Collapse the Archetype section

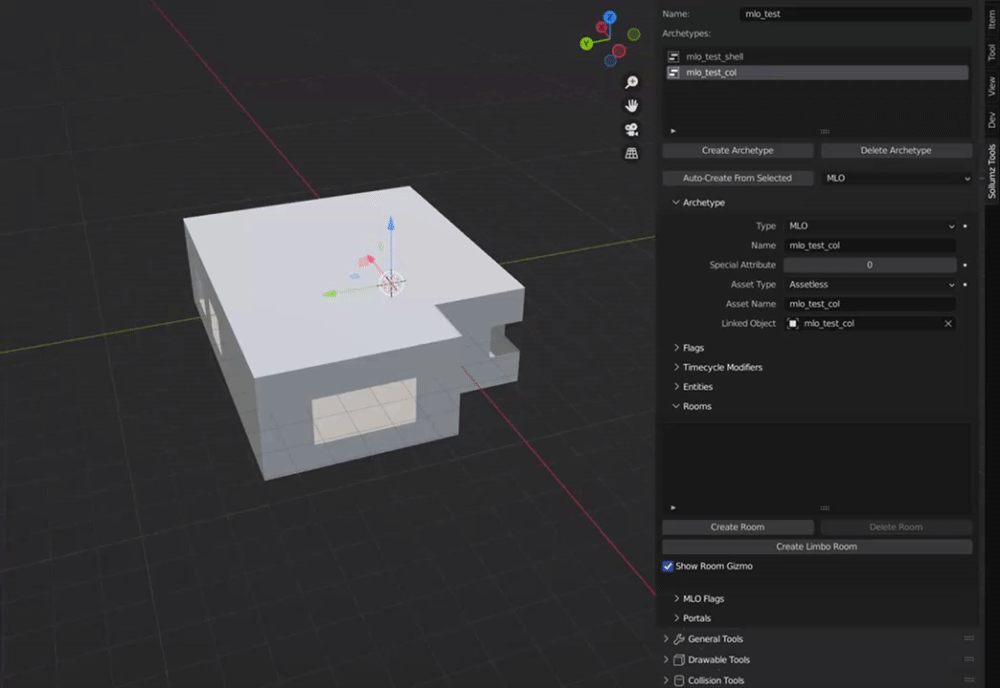click(675, 203)
